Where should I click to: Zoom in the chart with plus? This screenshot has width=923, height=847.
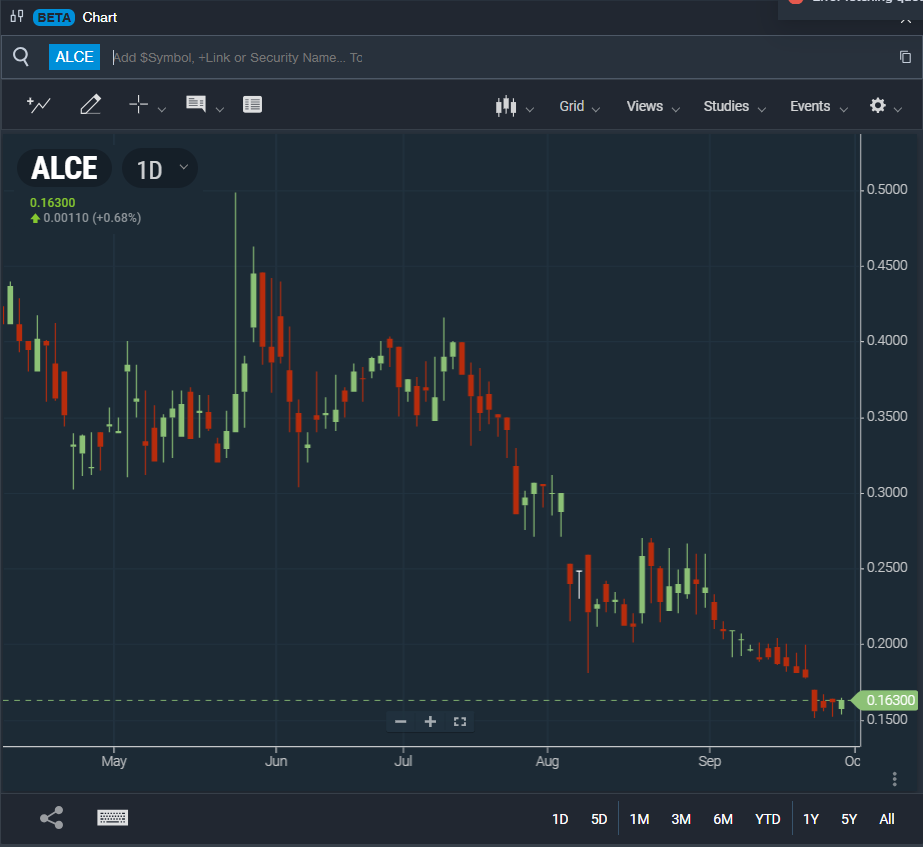[x=430, y=722]
